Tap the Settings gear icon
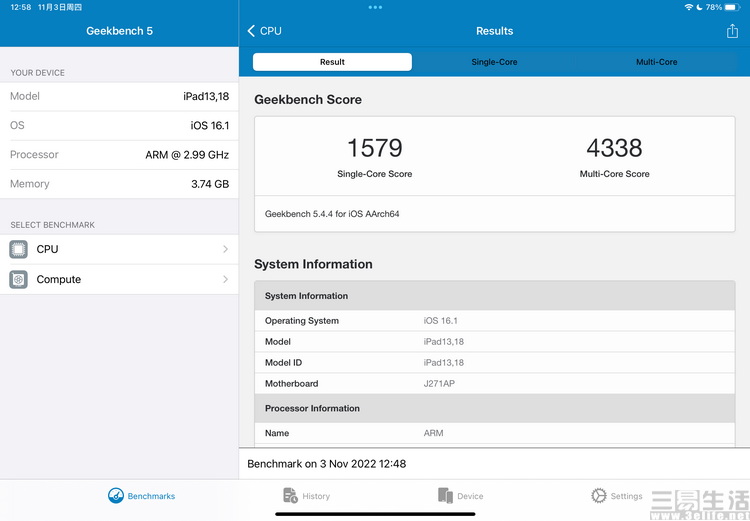Image resolution: width=750 pixels, height=521 pixels. point(599,496)
